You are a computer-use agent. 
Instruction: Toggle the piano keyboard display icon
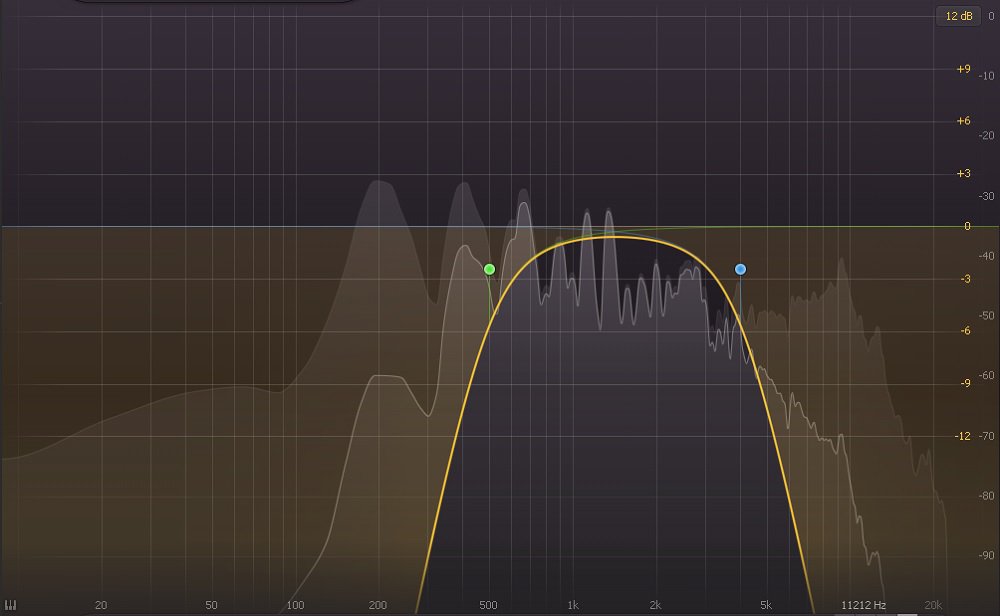[10, 605]
